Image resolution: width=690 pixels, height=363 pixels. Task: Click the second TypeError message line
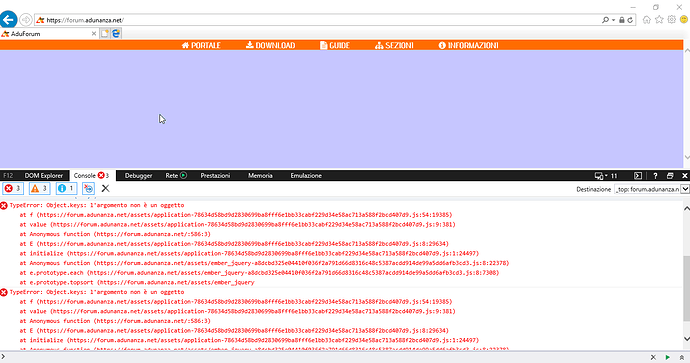pyautogui.click(x=97, y=292)
